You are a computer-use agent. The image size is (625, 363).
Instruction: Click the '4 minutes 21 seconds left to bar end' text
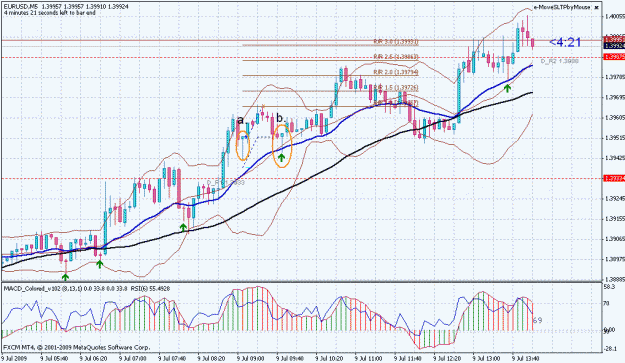click(x=49, y=13)
